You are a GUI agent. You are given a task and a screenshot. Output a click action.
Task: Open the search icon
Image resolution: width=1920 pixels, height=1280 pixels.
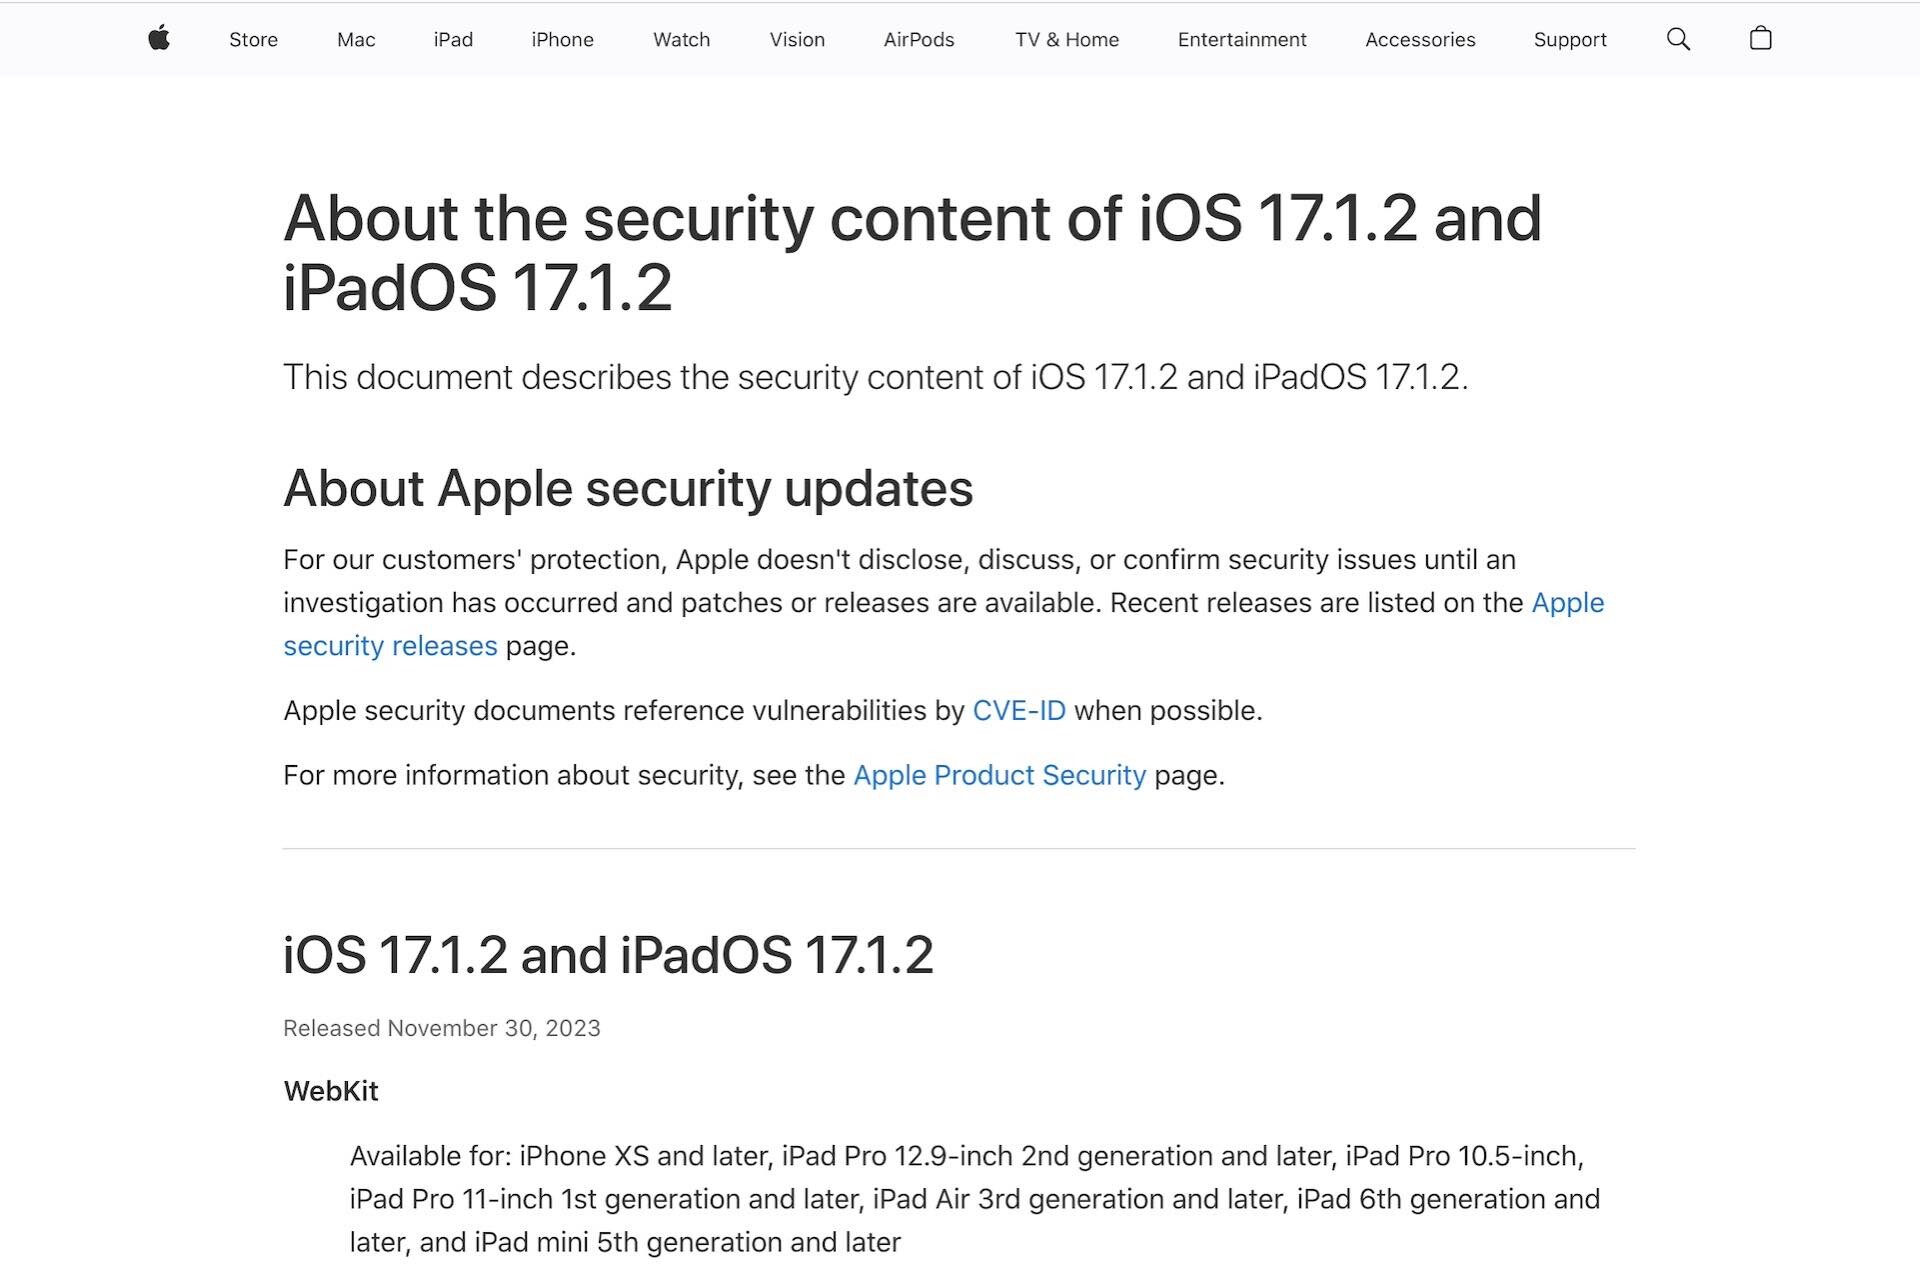(x=1679, y=39)
